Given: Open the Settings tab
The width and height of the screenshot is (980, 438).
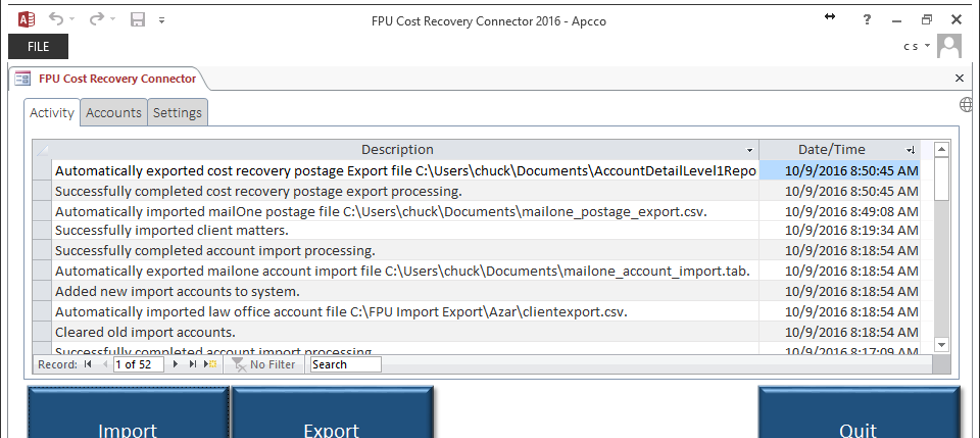Looking at the screenshot, I should (x=178, y=112).
